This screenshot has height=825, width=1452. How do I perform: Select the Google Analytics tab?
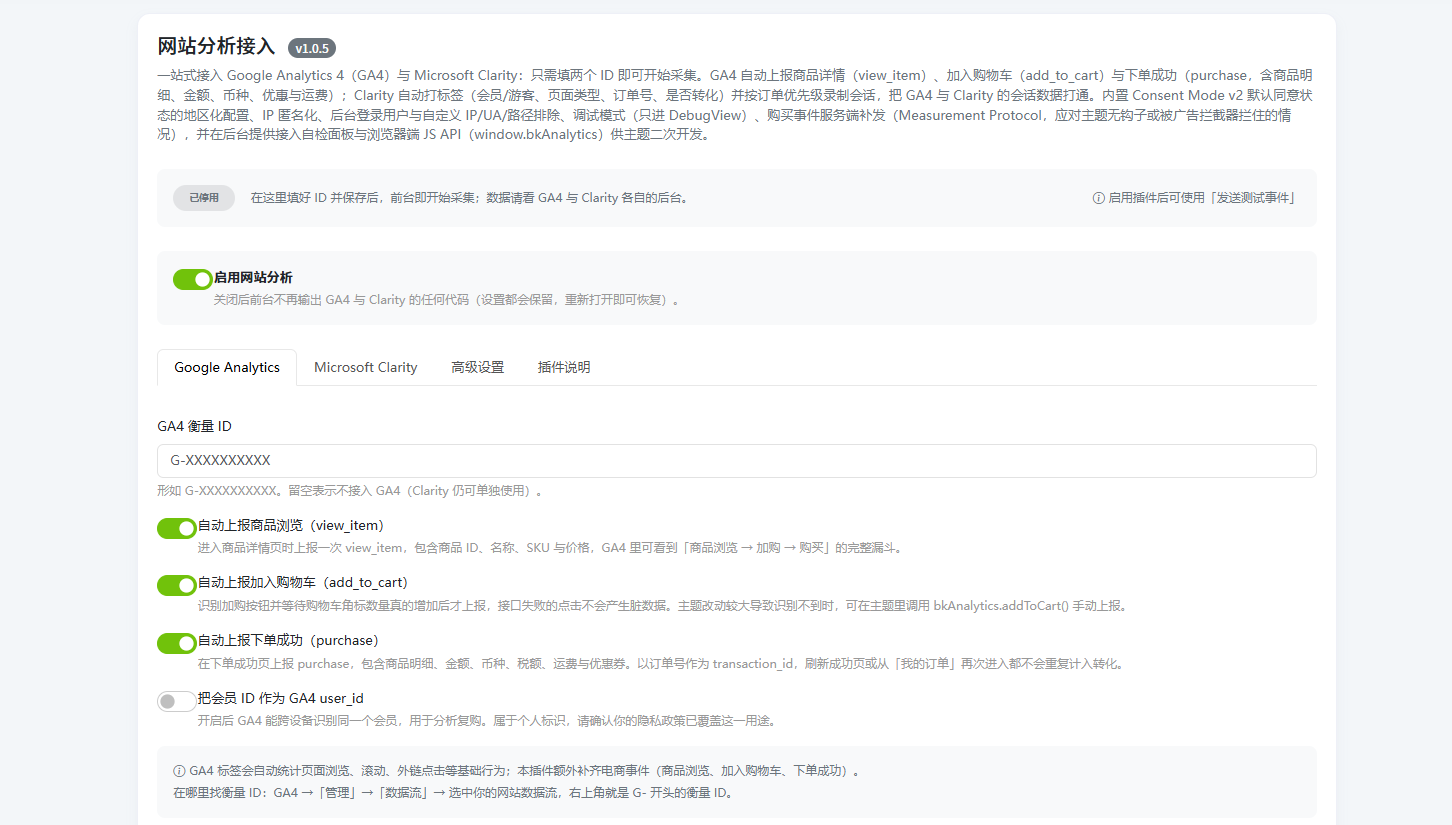pyautogui.click(x=227, y=367)
